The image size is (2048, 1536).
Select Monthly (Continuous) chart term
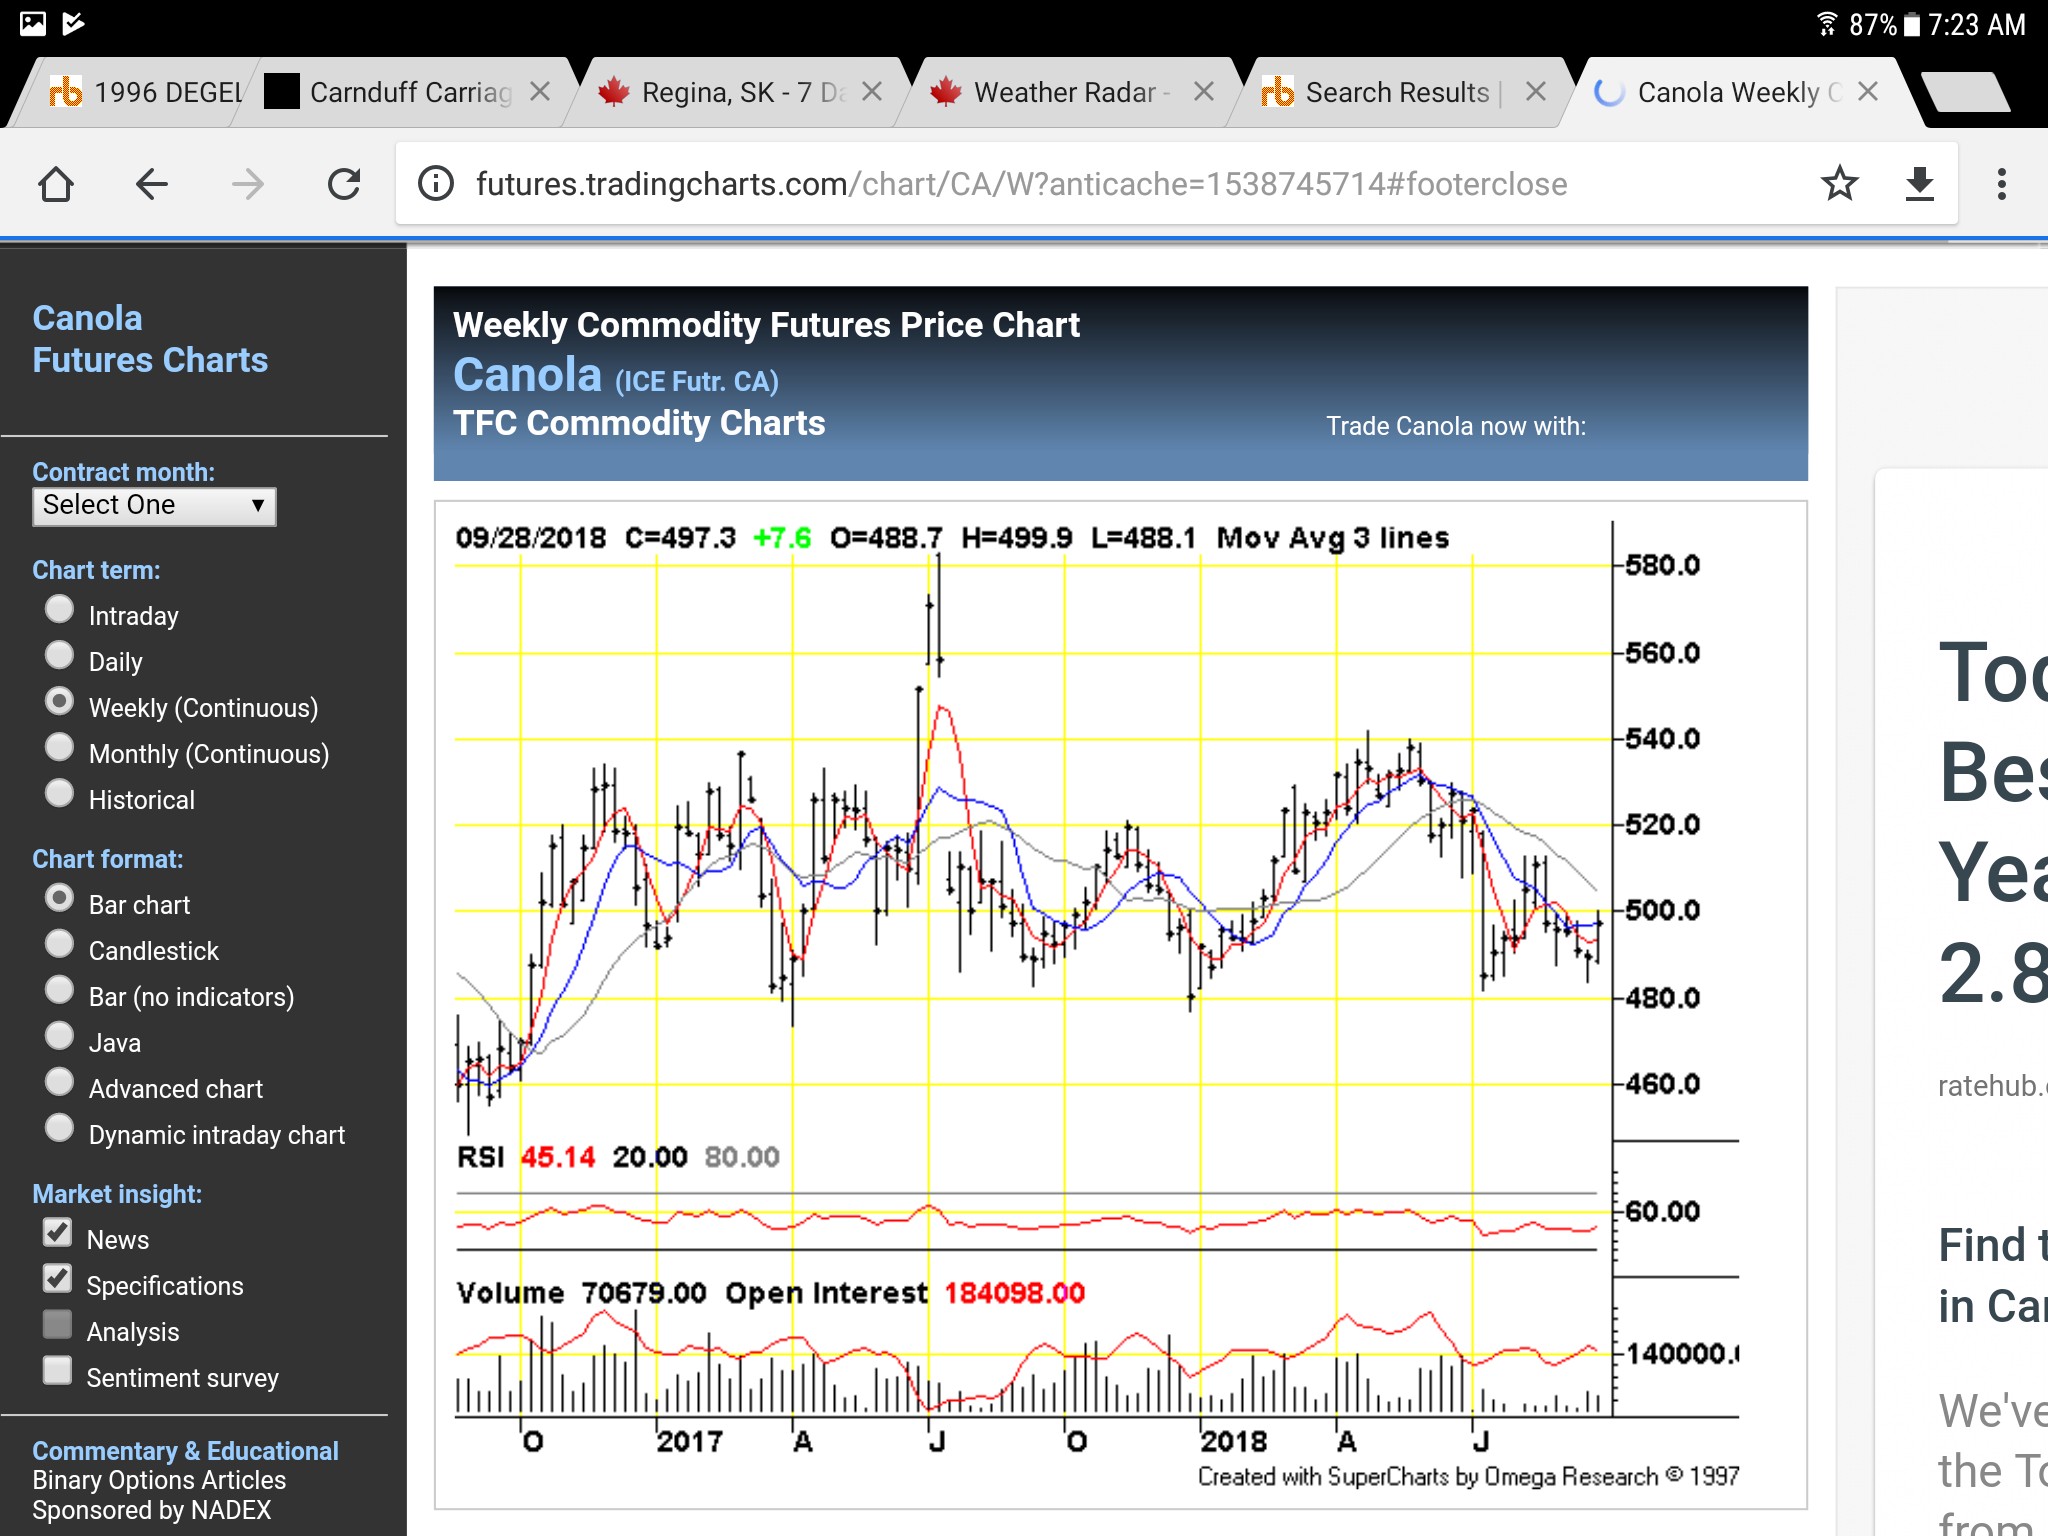click(x=60, y=747)
